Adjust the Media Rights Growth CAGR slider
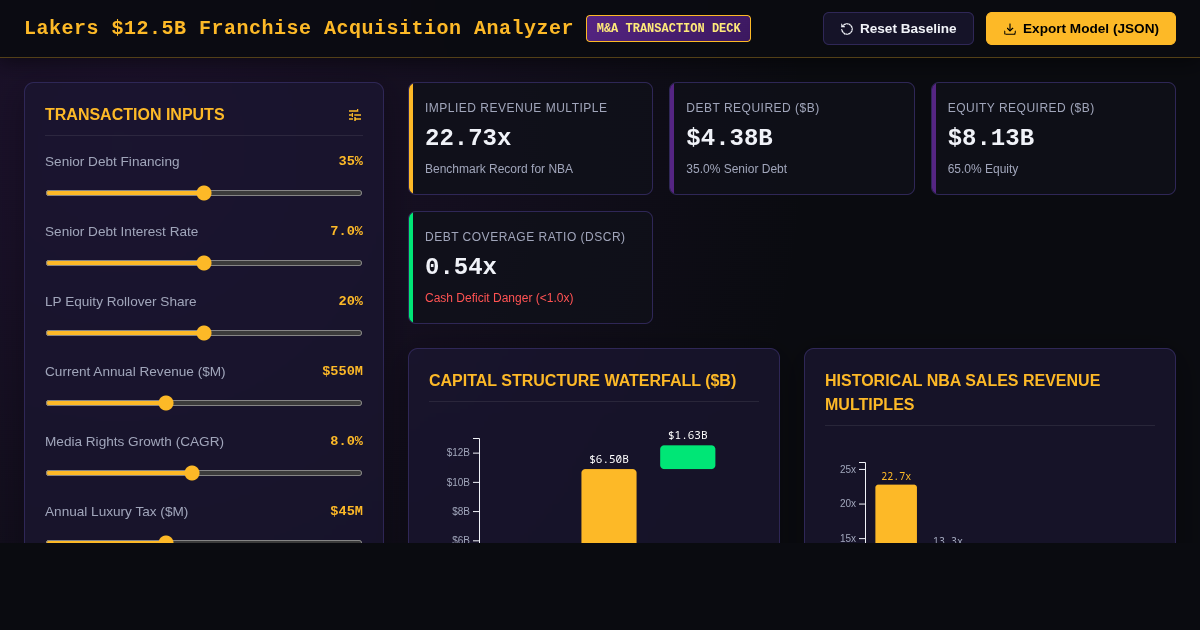The height and width of the screenshot is (630, 1200). 204,473
